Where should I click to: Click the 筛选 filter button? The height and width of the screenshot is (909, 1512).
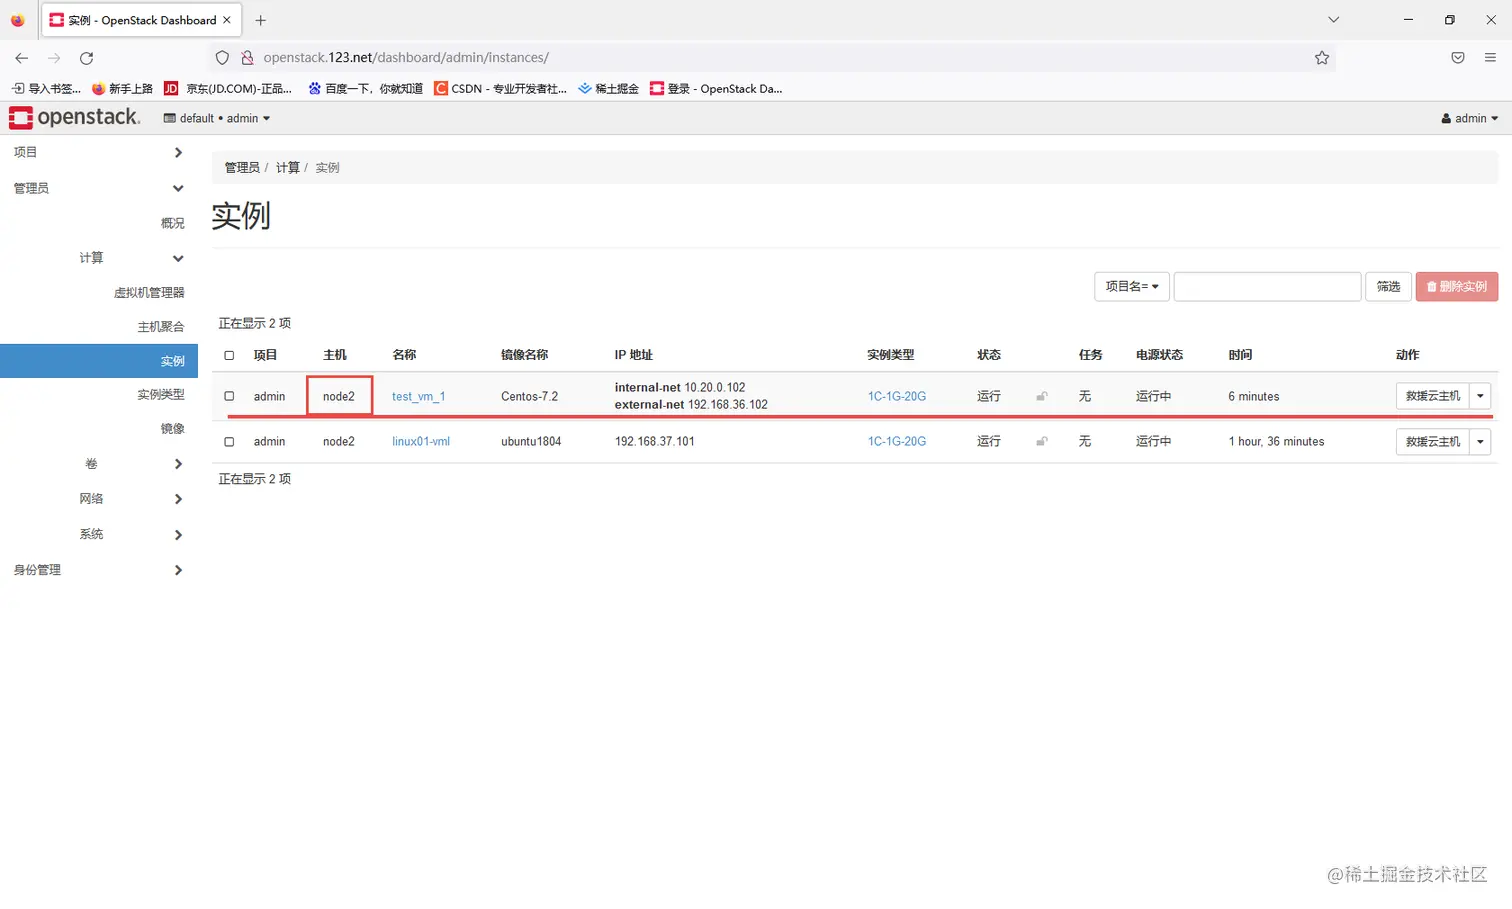[x=1388, y=287]
